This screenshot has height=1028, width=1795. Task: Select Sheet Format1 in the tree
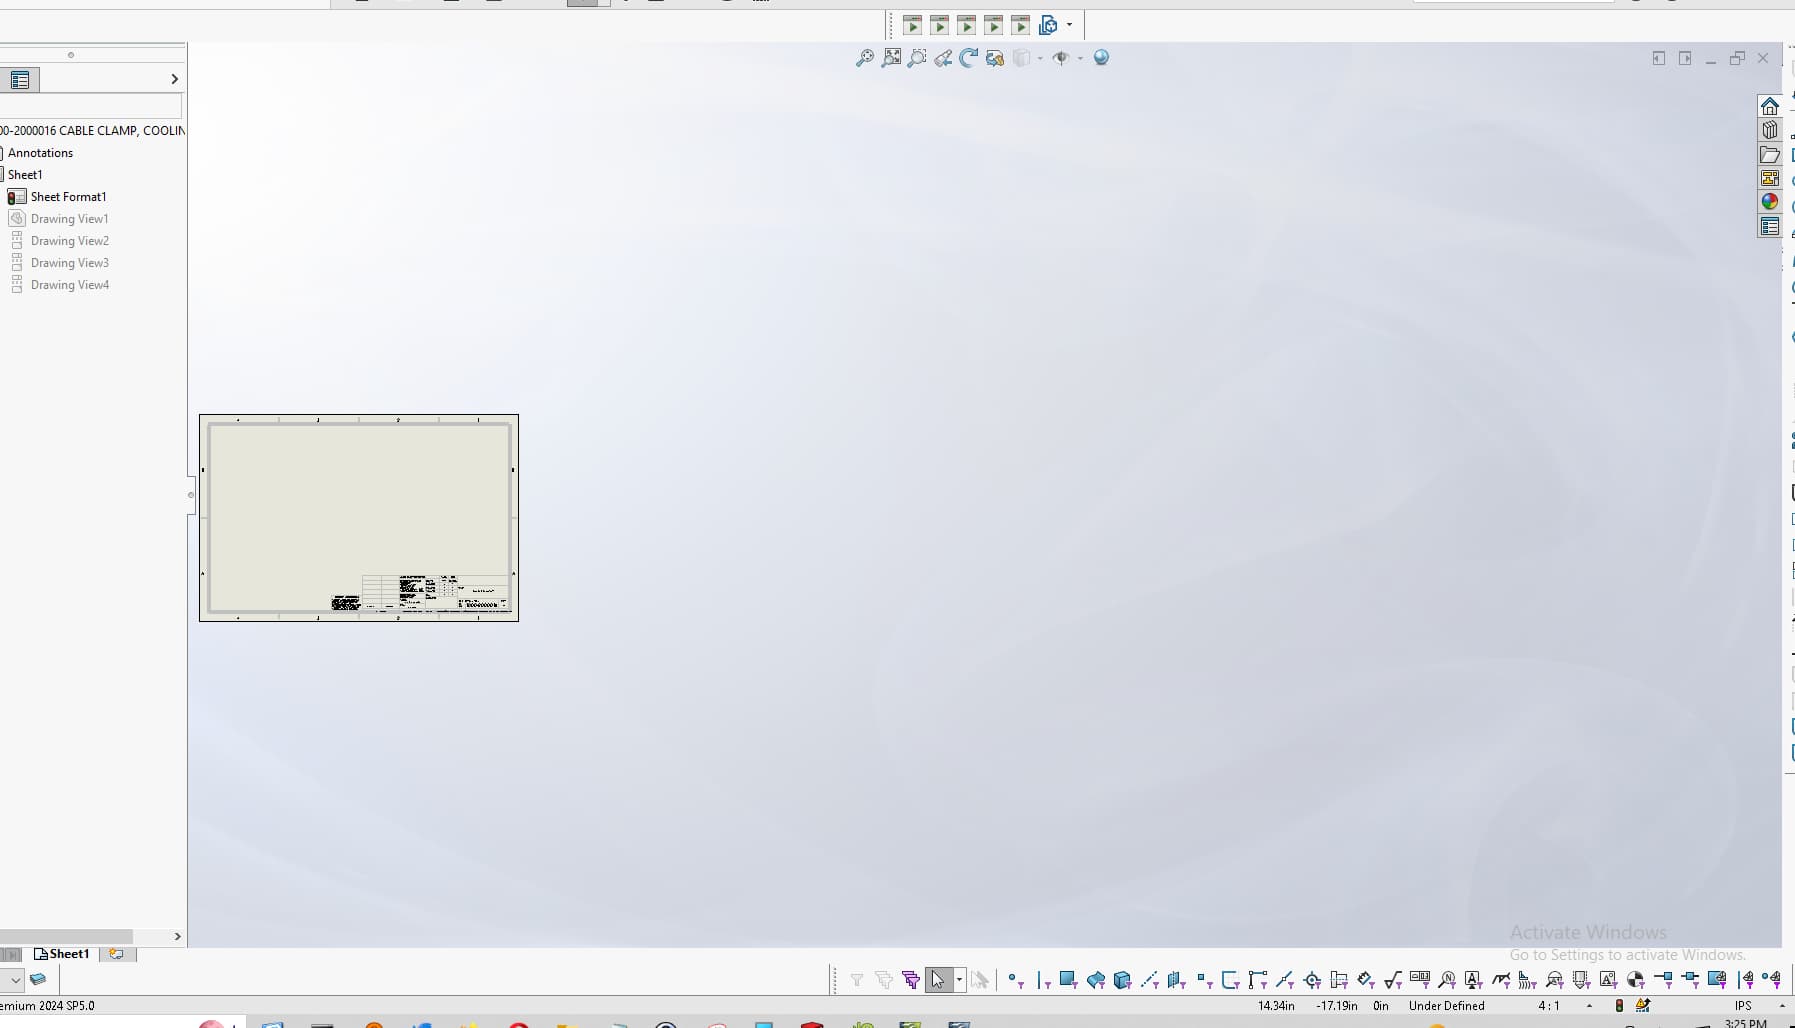coord(68,197)
